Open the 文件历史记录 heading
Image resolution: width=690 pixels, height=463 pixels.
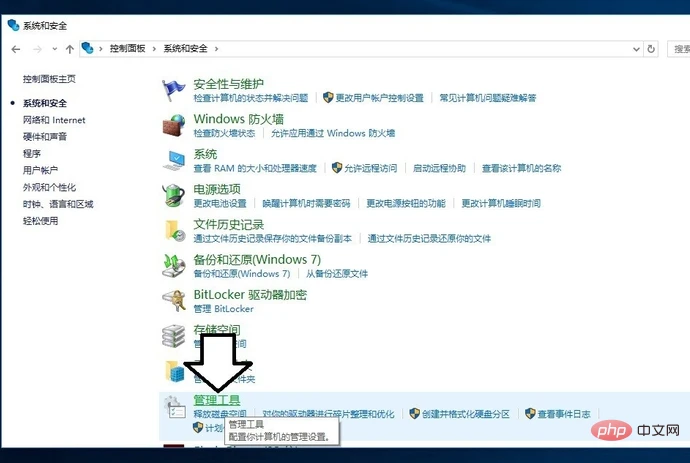coord(228,224)
